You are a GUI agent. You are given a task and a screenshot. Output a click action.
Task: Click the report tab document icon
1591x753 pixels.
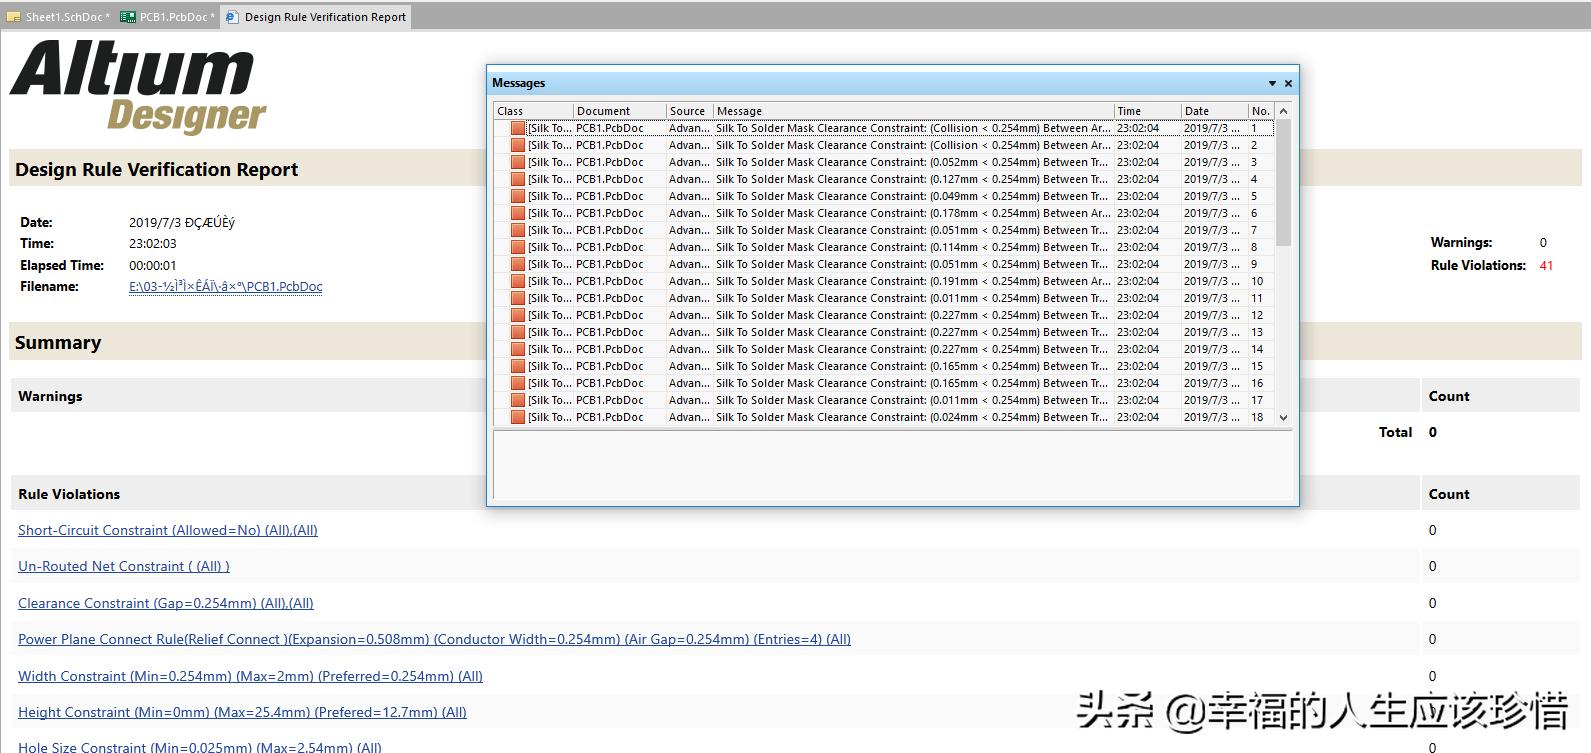(x=233, y=17)
